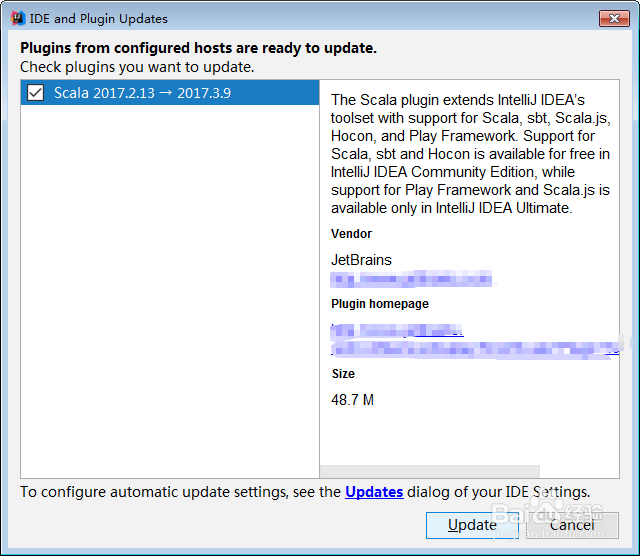Open the second Plugin homepage link line

pyautogui.click(x=475, y=347)
